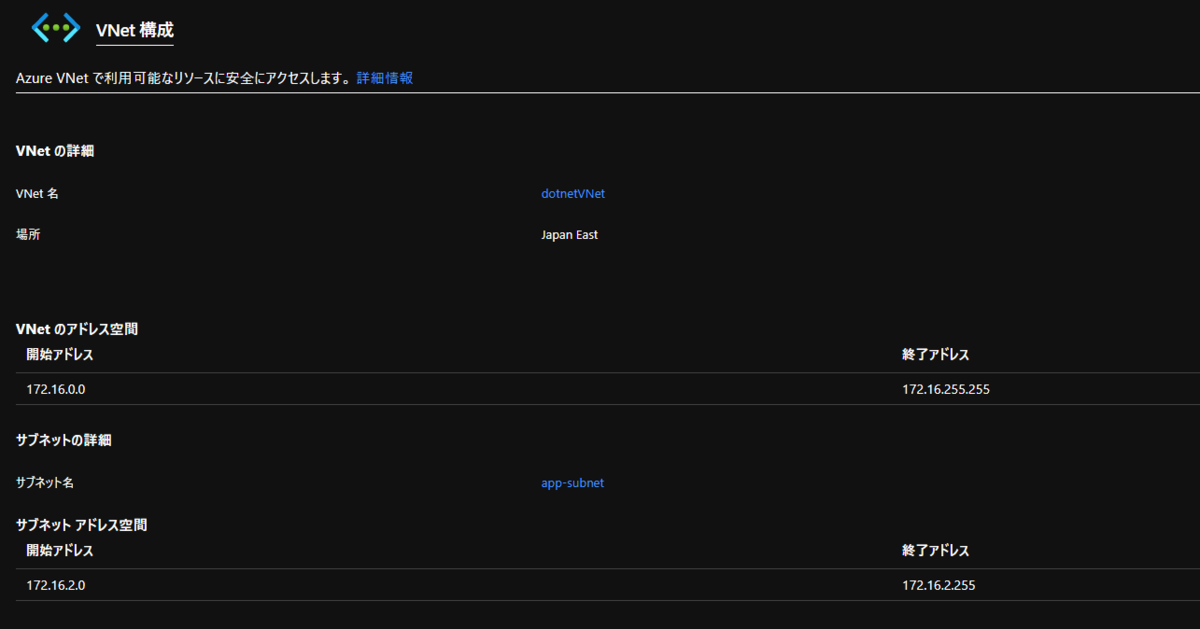
Task: Click the VNet 構成 page title
Action: coord(135,30)
